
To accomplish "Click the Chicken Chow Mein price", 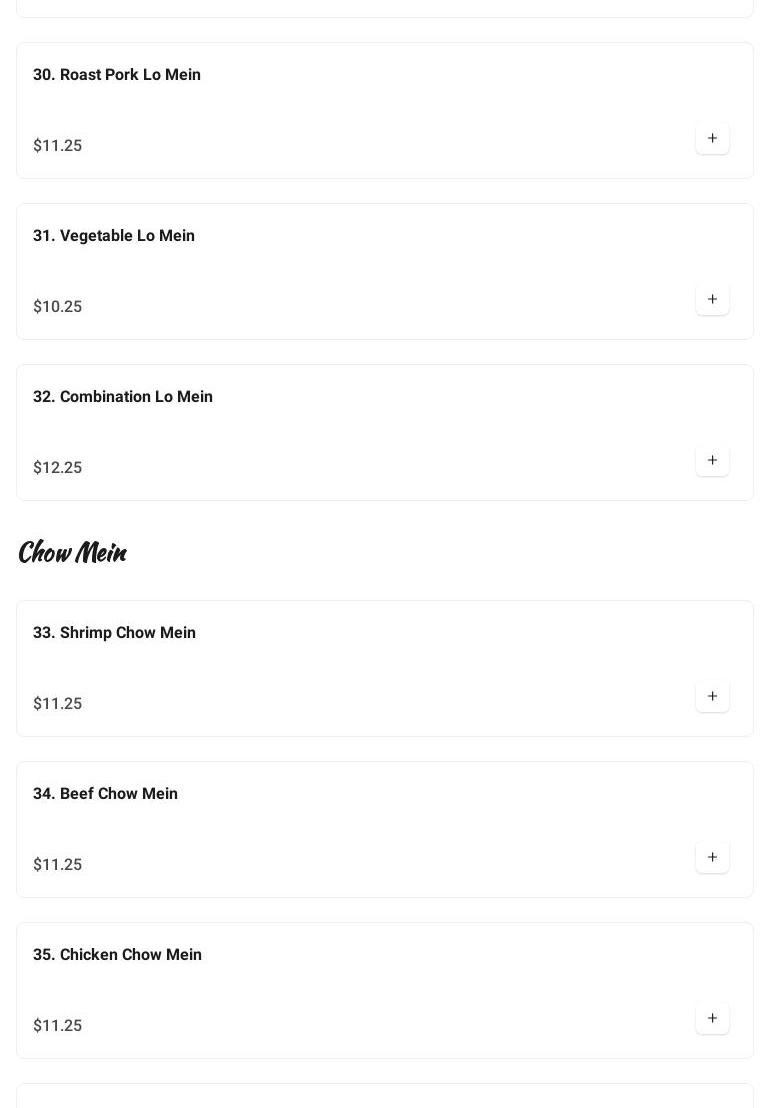I will tap(58, 1026).
